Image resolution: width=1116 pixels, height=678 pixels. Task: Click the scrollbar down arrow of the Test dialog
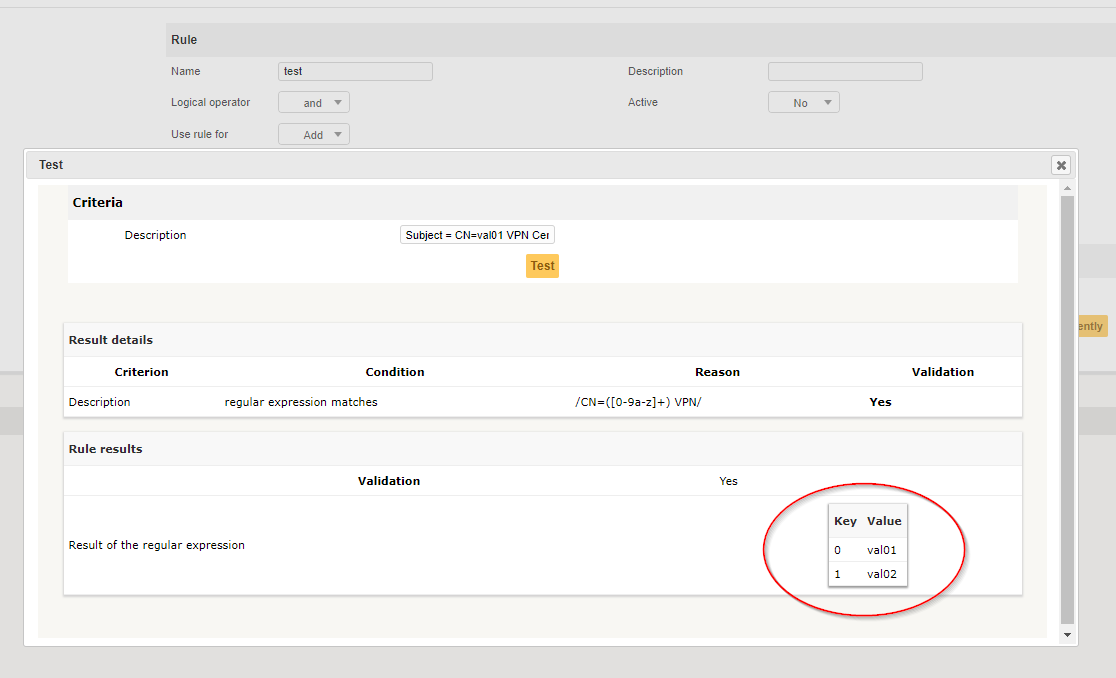click(x=1067, y=634)
